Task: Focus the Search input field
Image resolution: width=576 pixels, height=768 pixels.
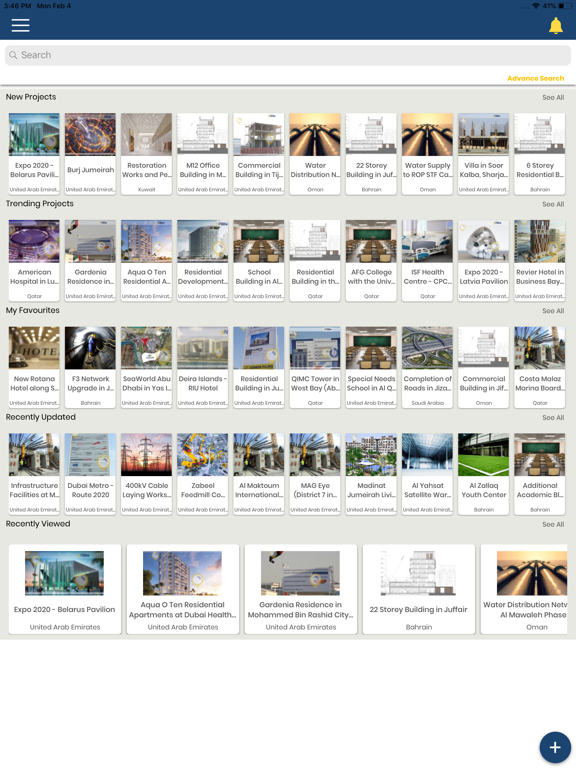Action: point(288,55)
